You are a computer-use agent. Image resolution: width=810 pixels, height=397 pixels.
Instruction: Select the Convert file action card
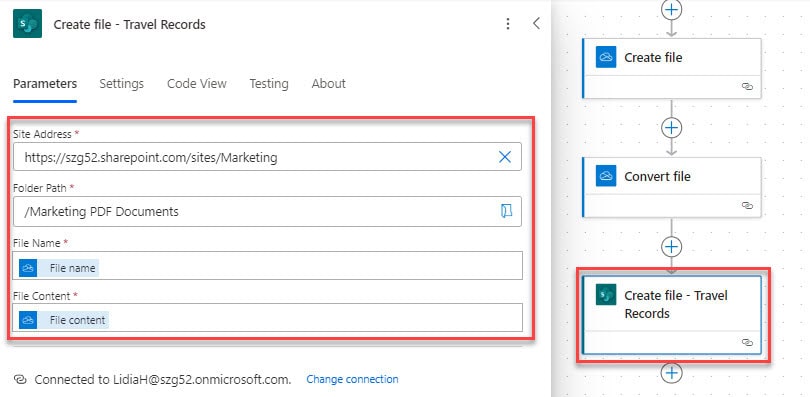click(x=672, y=187)
